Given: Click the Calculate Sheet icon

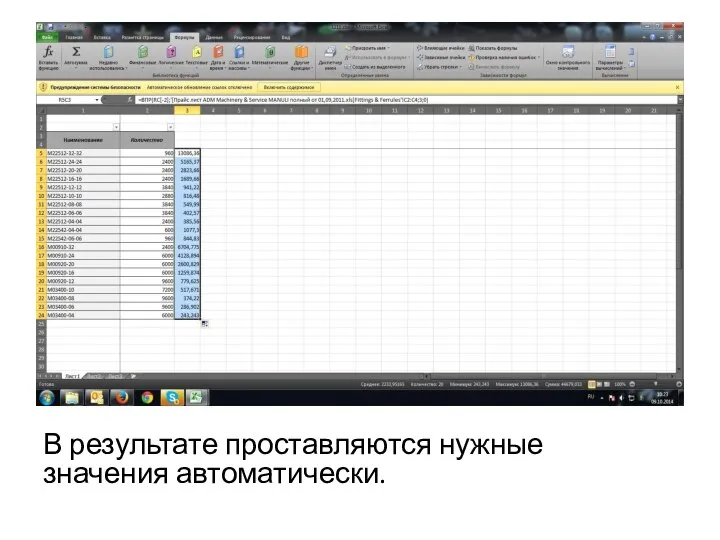Looking at the screenshot, I should (632, 64).
